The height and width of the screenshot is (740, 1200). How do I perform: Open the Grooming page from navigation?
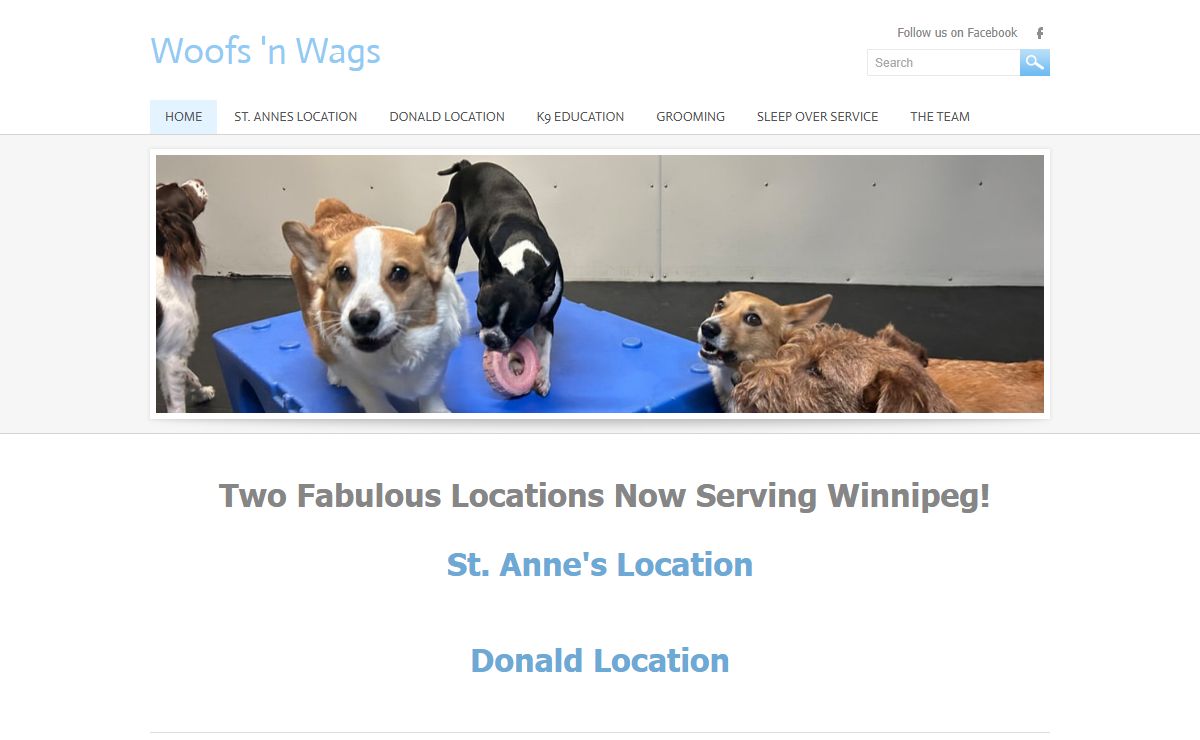point(690,117)
